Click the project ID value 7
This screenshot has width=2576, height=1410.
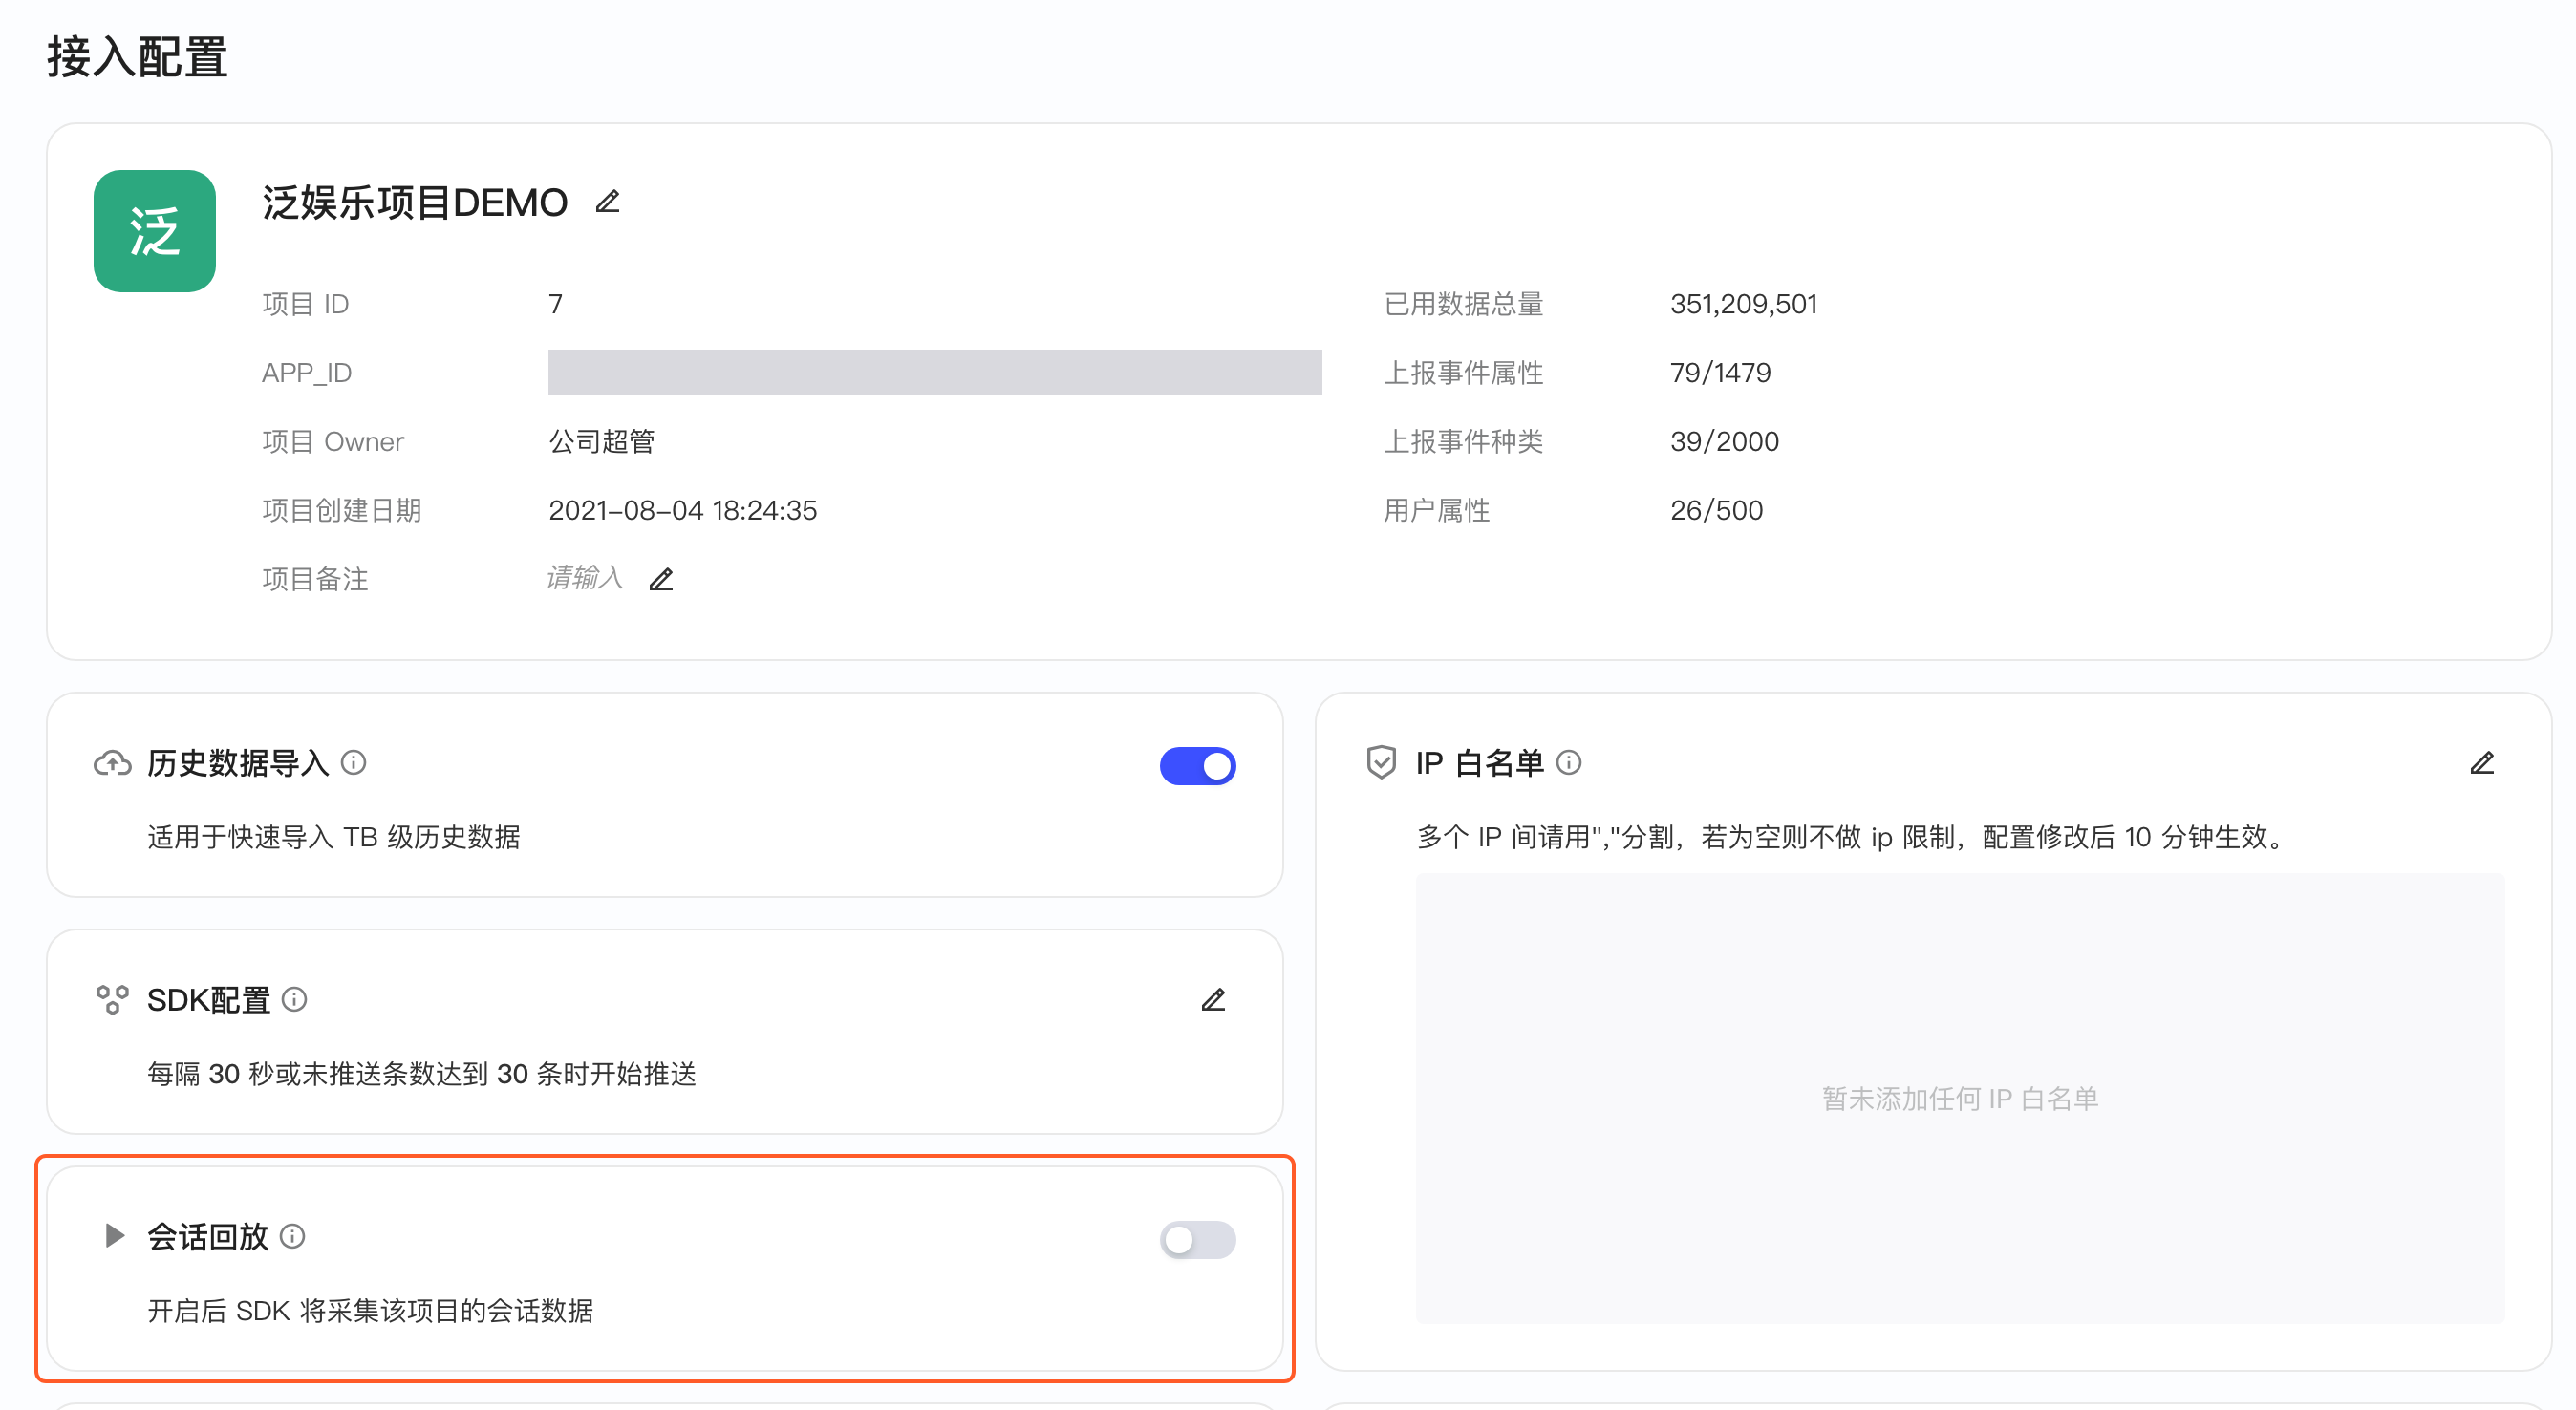[x=555, y=304]
